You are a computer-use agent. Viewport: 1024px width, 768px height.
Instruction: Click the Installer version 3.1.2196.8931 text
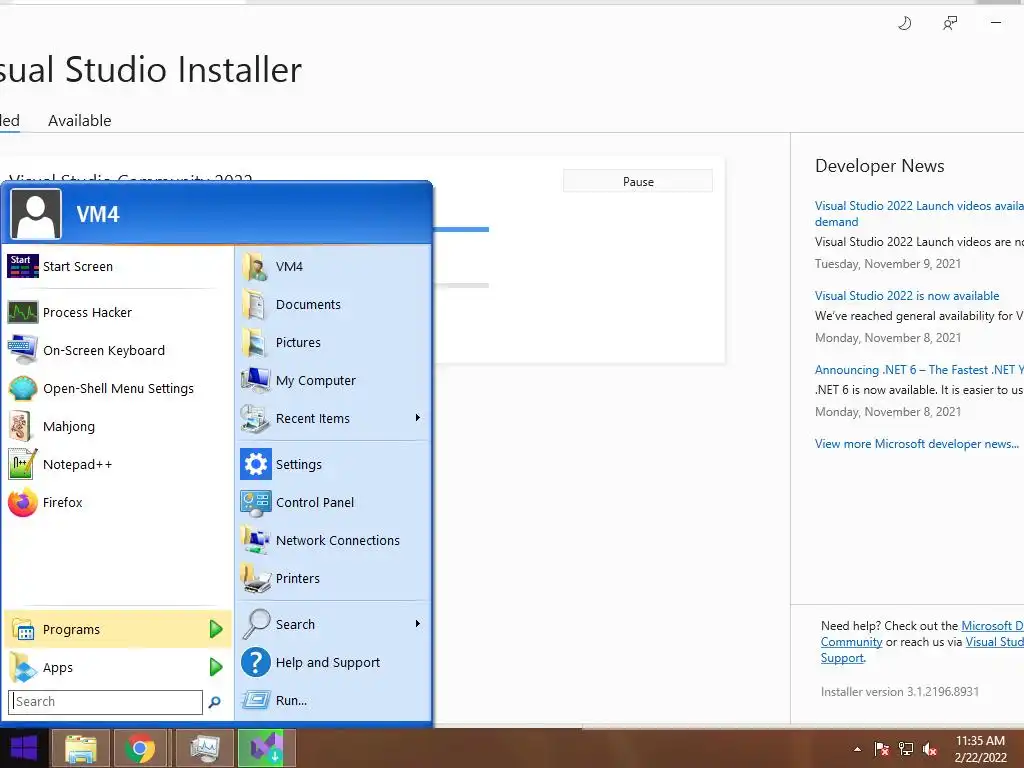tap(899, 692)
